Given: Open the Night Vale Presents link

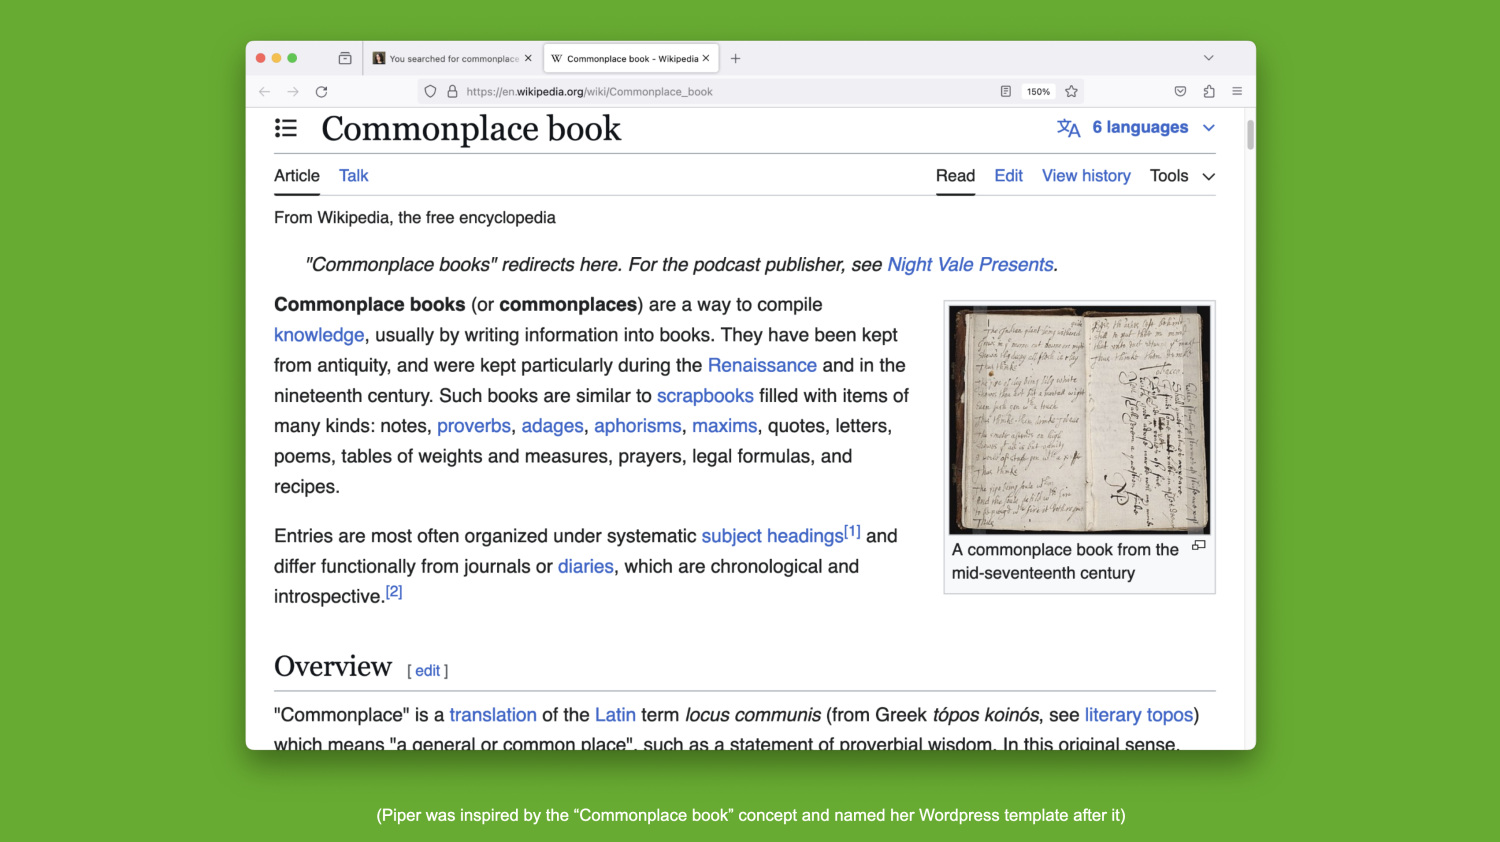Looking at the screenshot, I should pos(970,265).
